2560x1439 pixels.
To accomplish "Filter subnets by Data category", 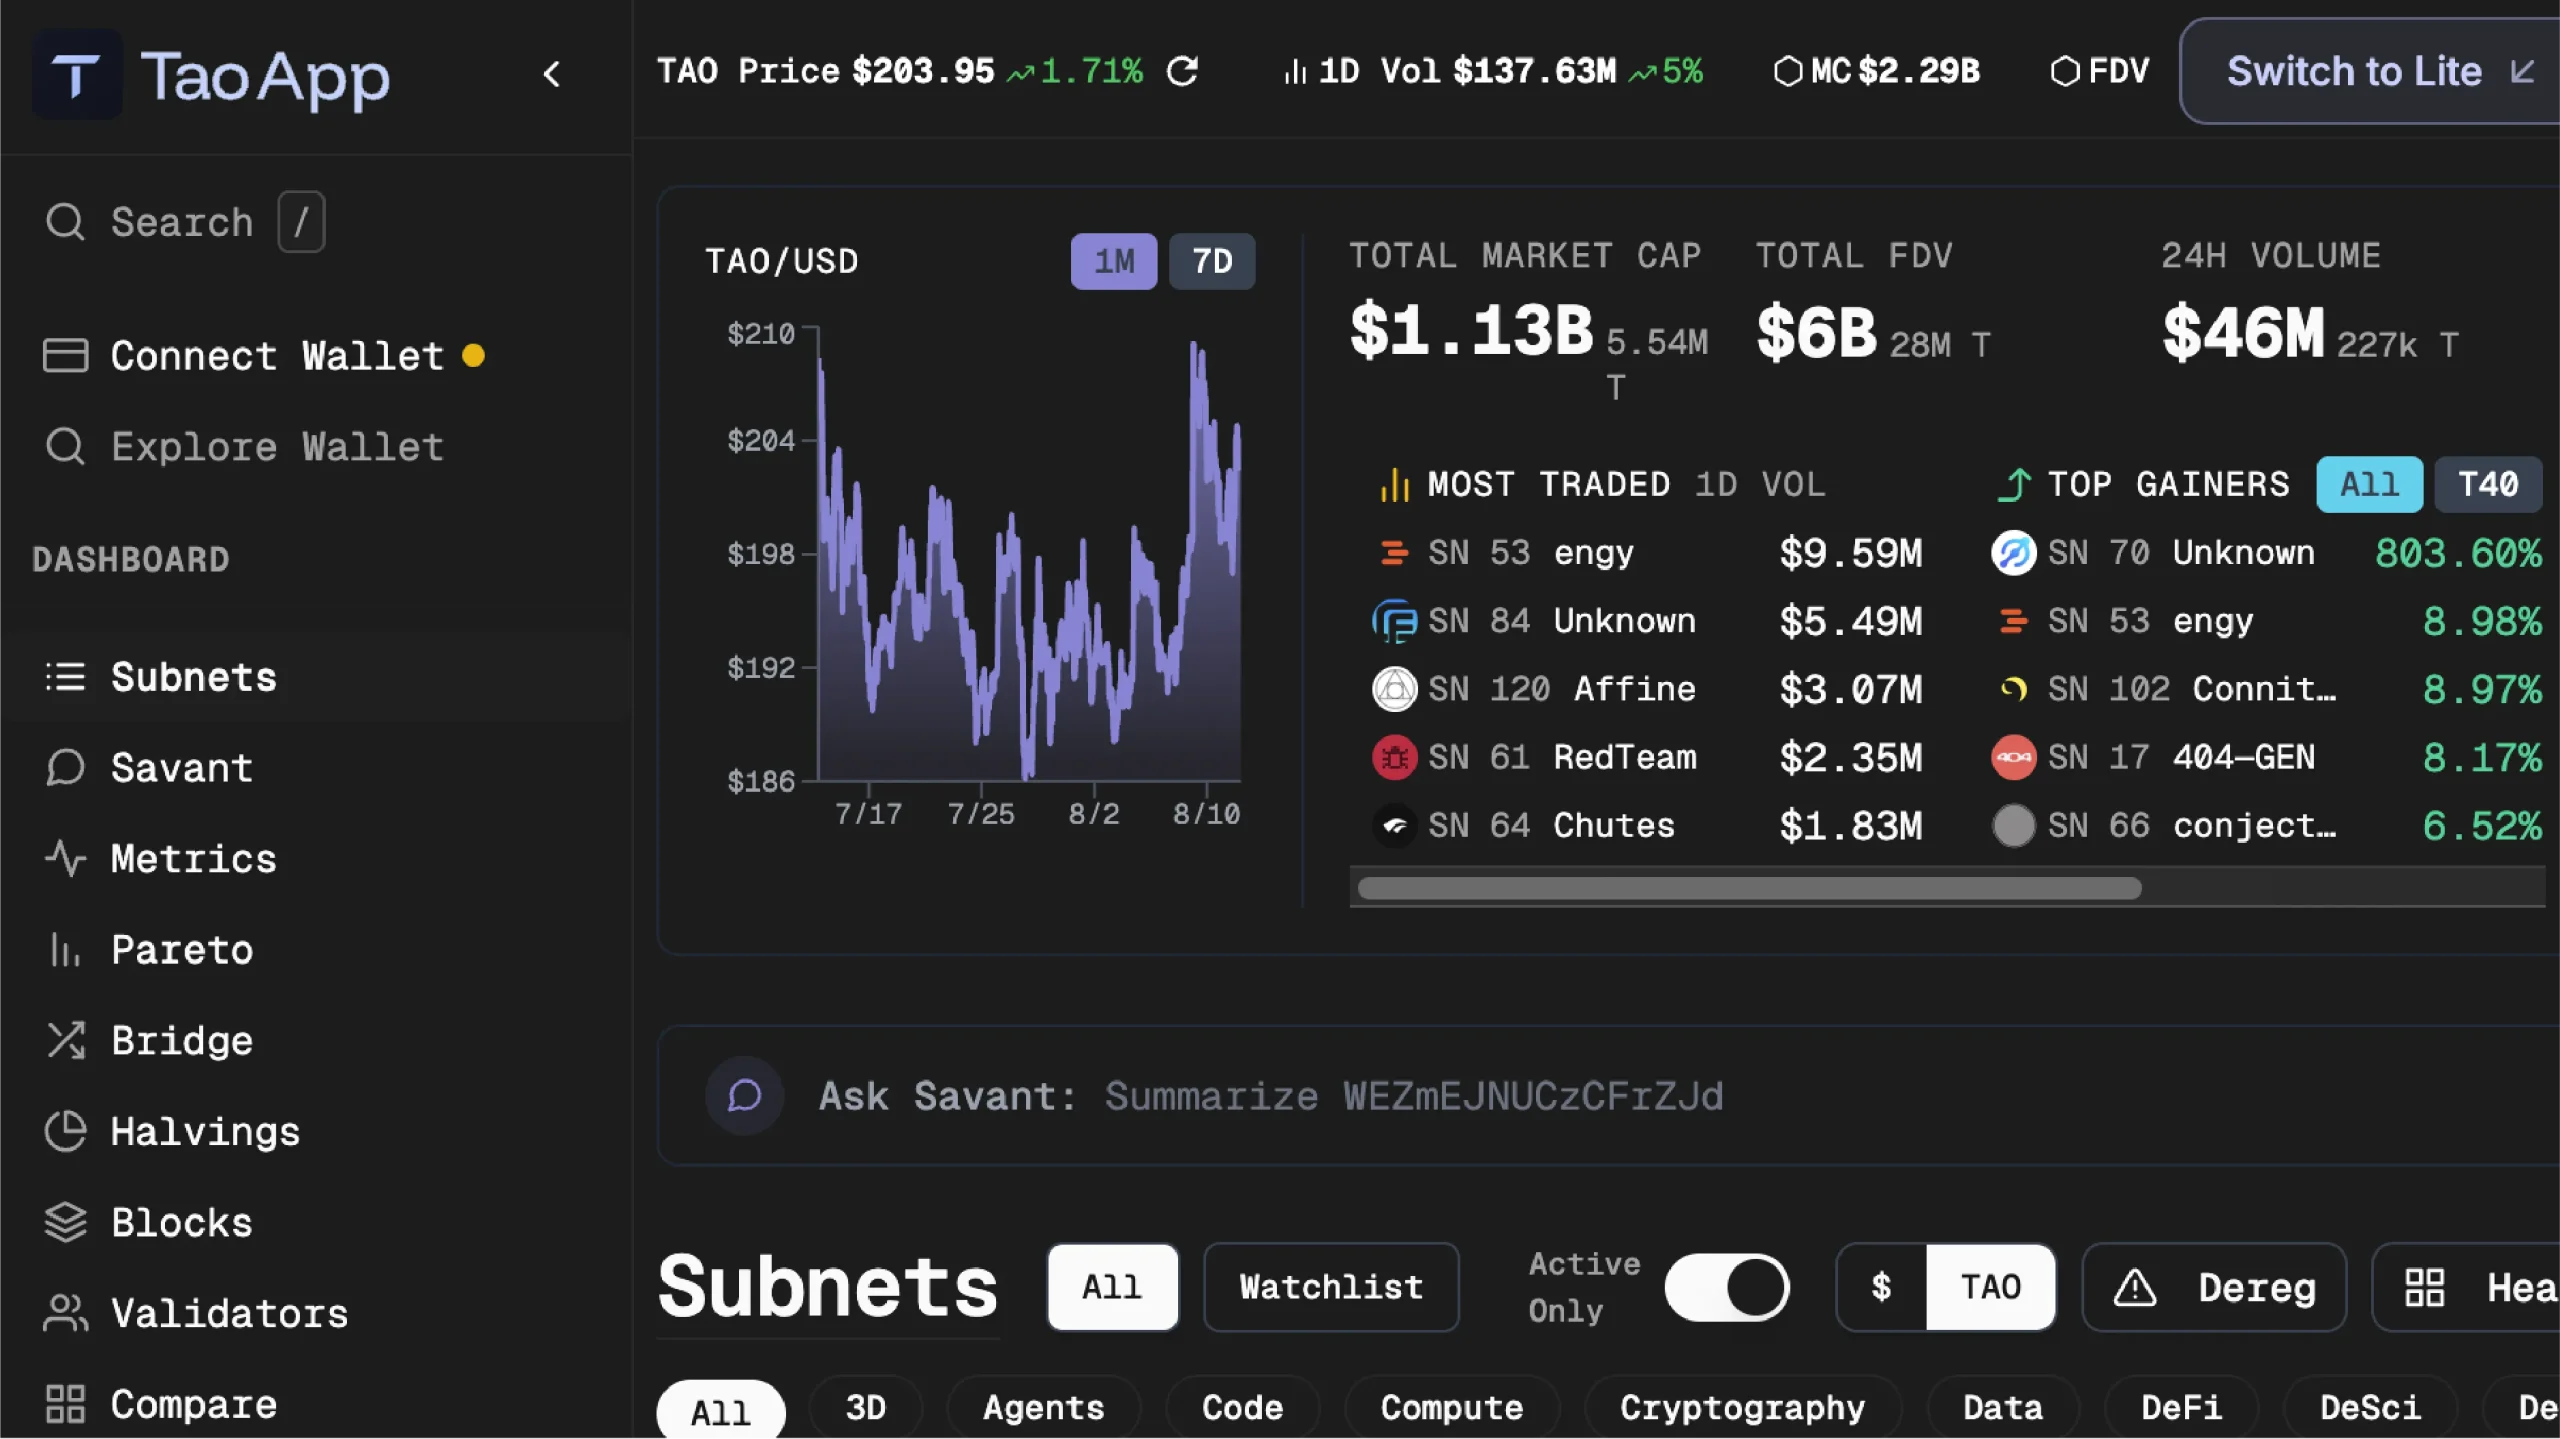I will (2002, 1408).
